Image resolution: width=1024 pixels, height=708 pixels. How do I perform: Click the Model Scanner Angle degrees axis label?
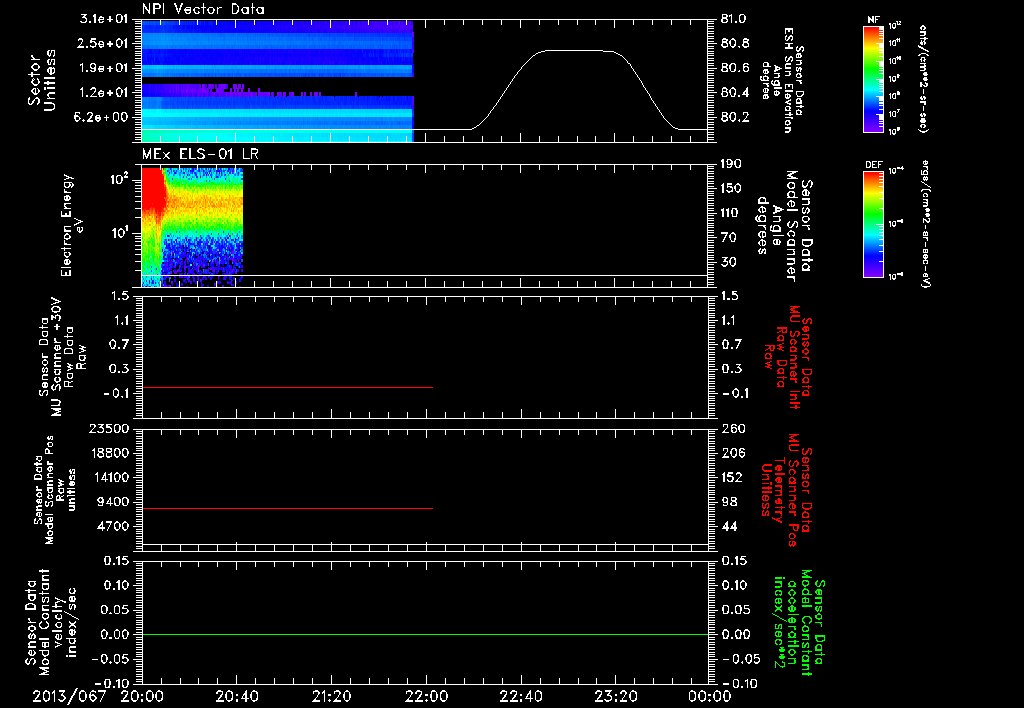784,225
